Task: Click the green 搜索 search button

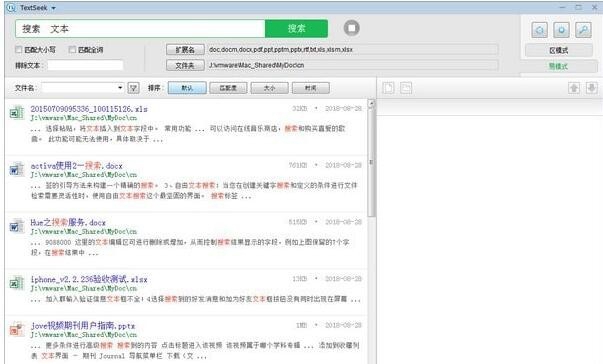Action: coord(297,29)
